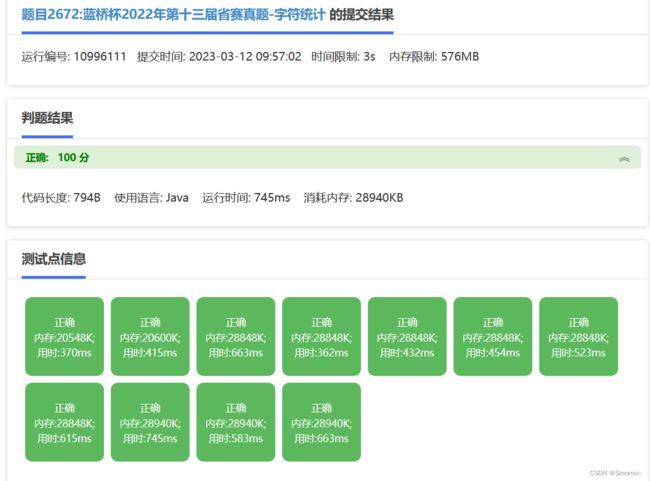Viewport: 650px width, 481px height.
Task: Click test card 内存:28848K 用时:663ms
Action: click(235, 336)
